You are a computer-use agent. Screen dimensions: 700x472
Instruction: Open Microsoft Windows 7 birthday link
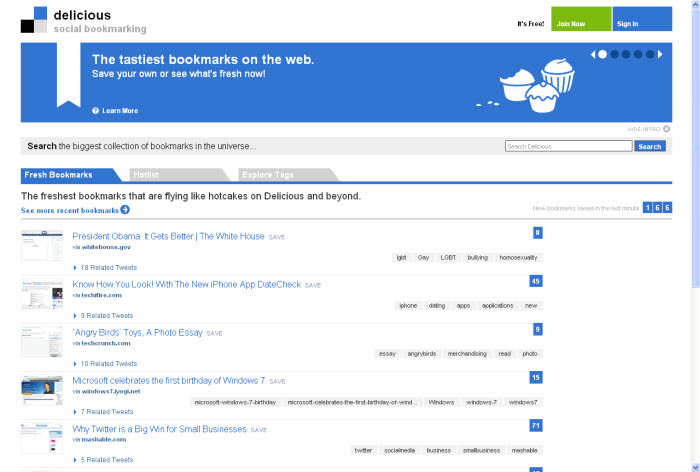[169, 381]
